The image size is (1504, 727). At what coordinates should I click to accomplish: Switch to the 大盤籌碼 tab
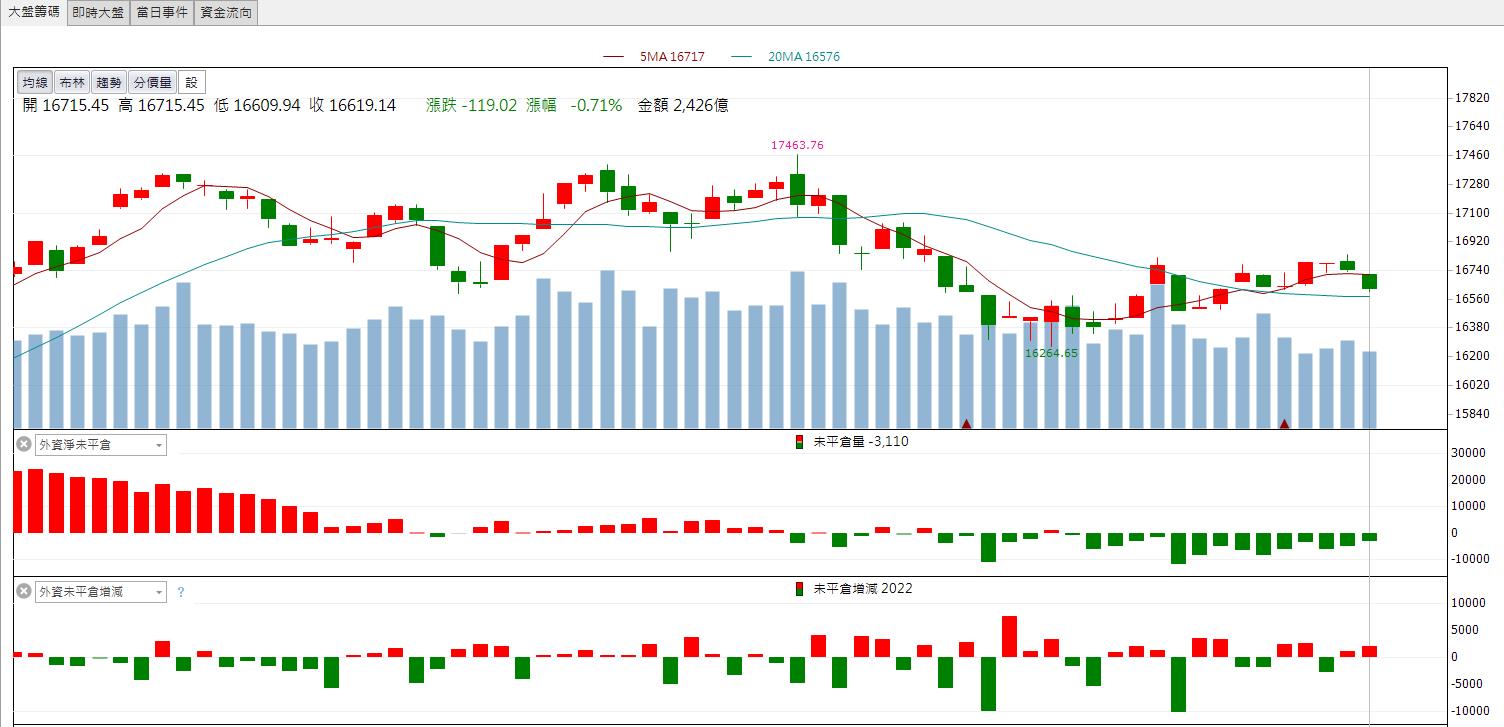coord(34,12)
